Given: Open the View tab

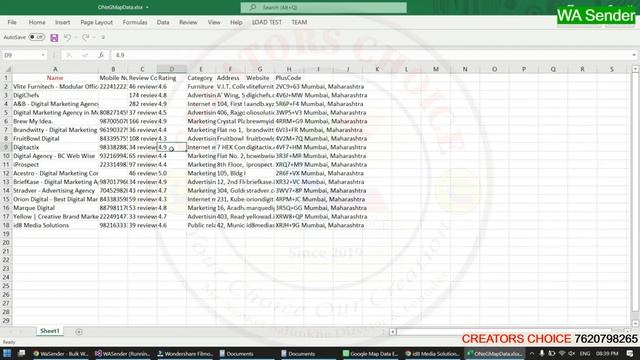Looking at the screenshot, I should coord(214,22).
